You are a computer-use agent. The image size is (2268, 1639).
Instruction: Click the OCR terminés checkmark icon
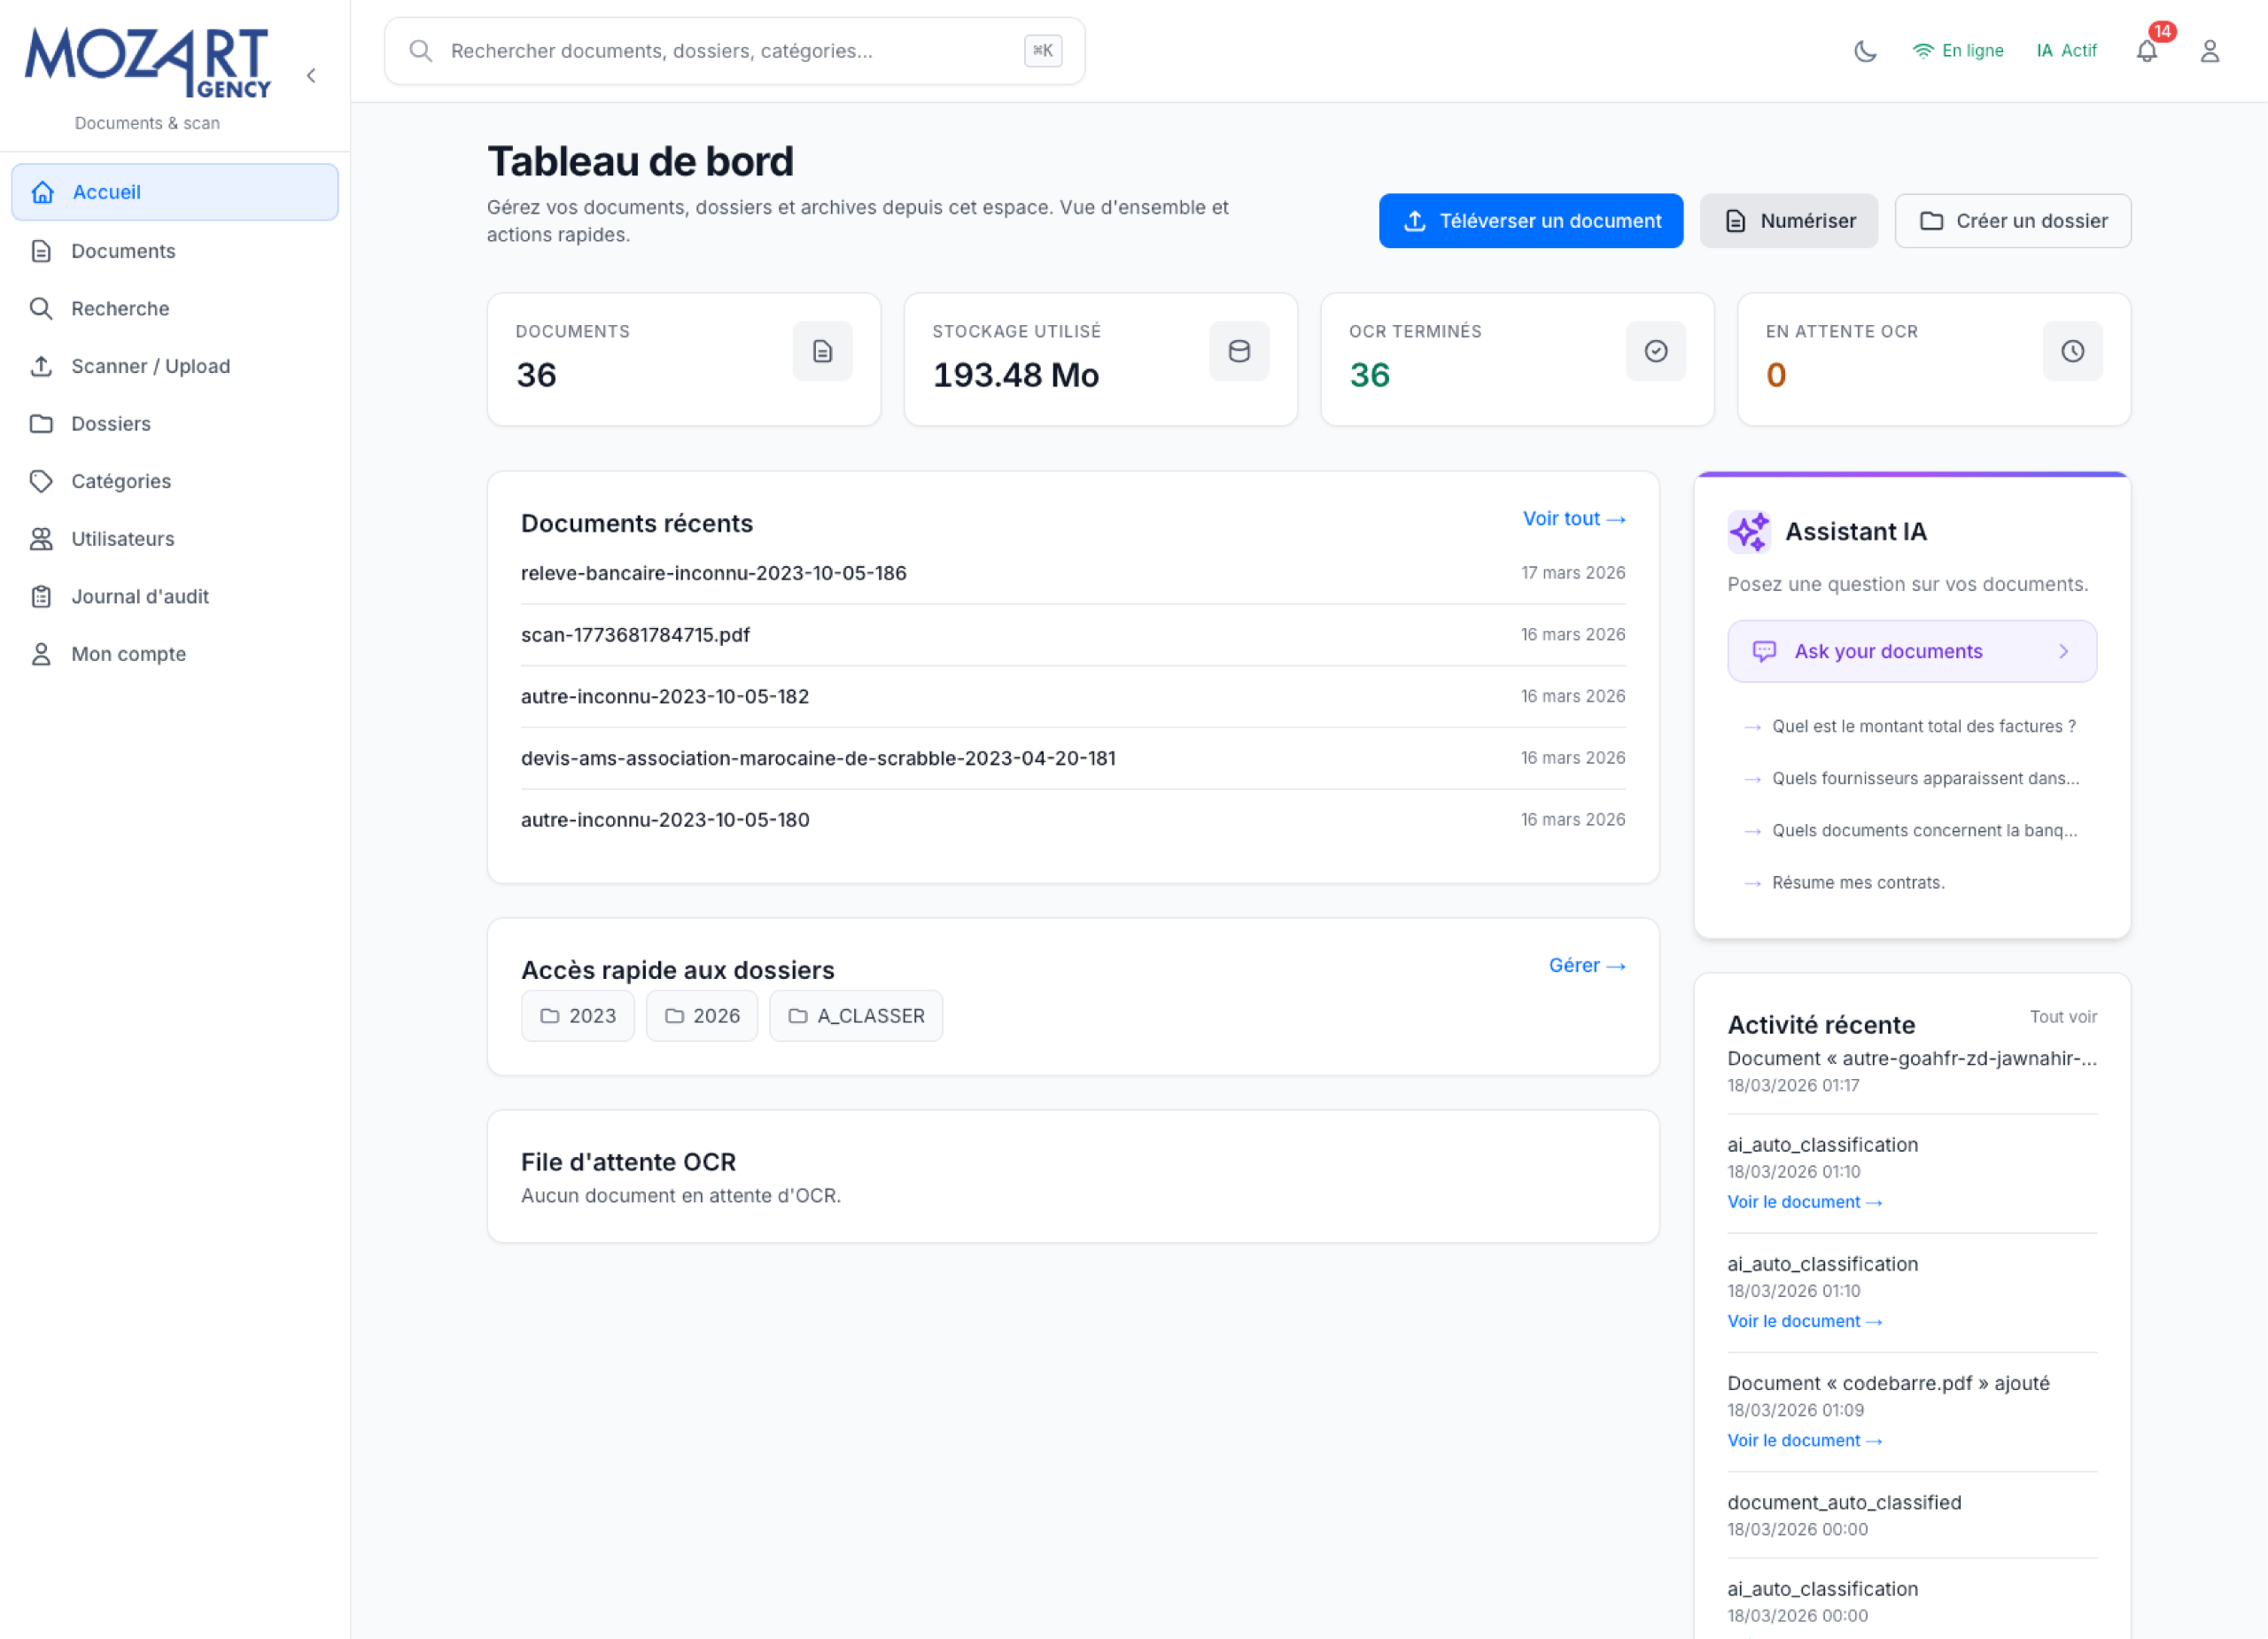(x=1655, y=351)
